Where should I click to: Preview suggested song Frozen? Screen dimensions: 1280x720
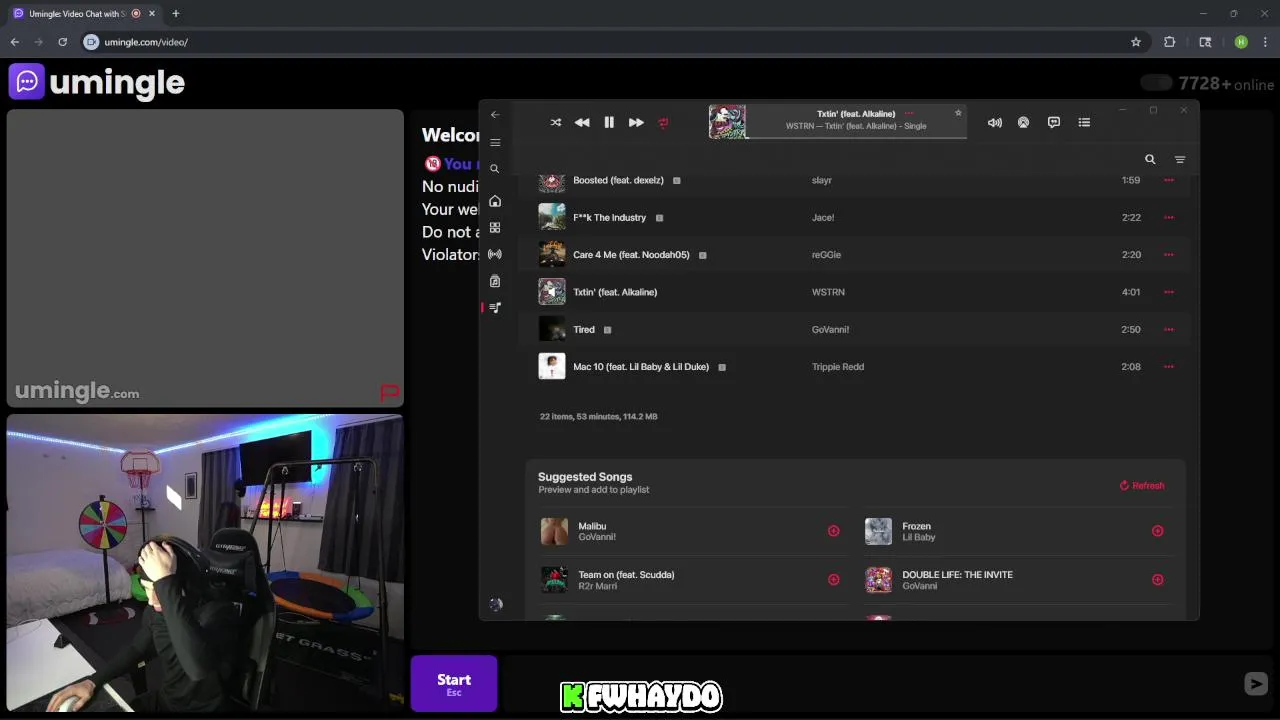tap(878, 531)
